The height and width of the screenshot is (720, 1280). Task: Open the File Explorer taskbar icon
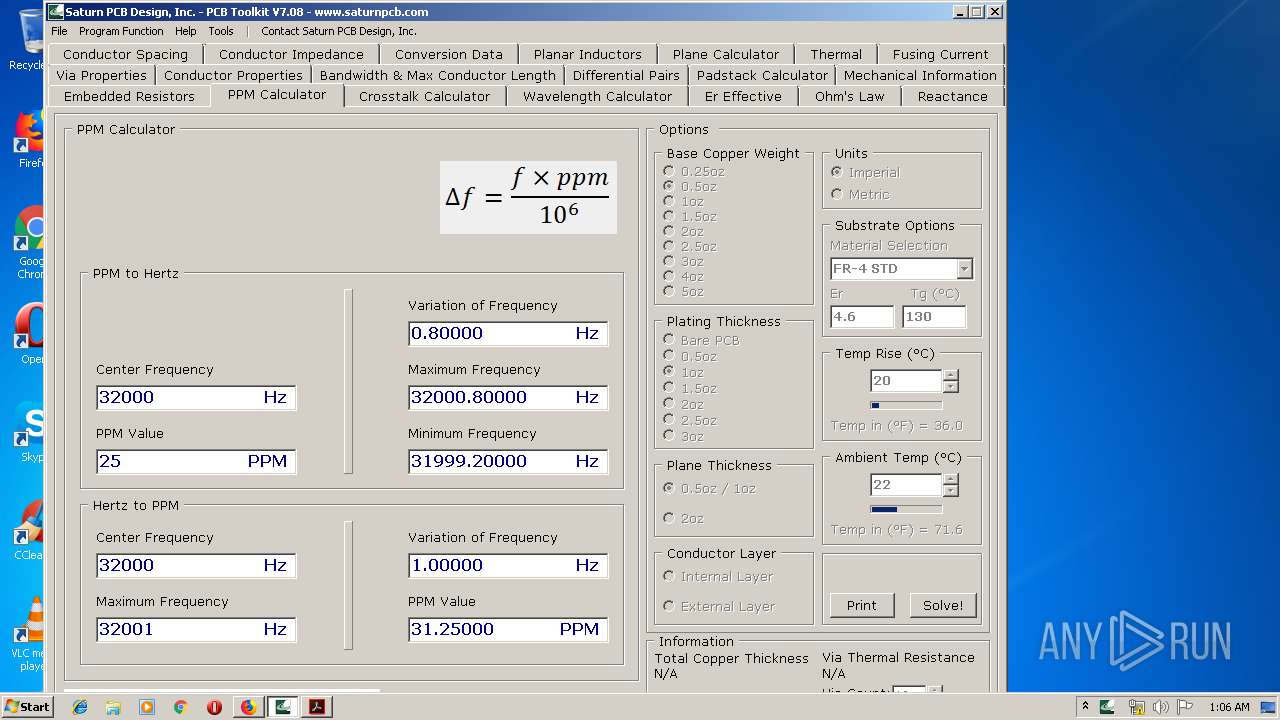[113, 707]
